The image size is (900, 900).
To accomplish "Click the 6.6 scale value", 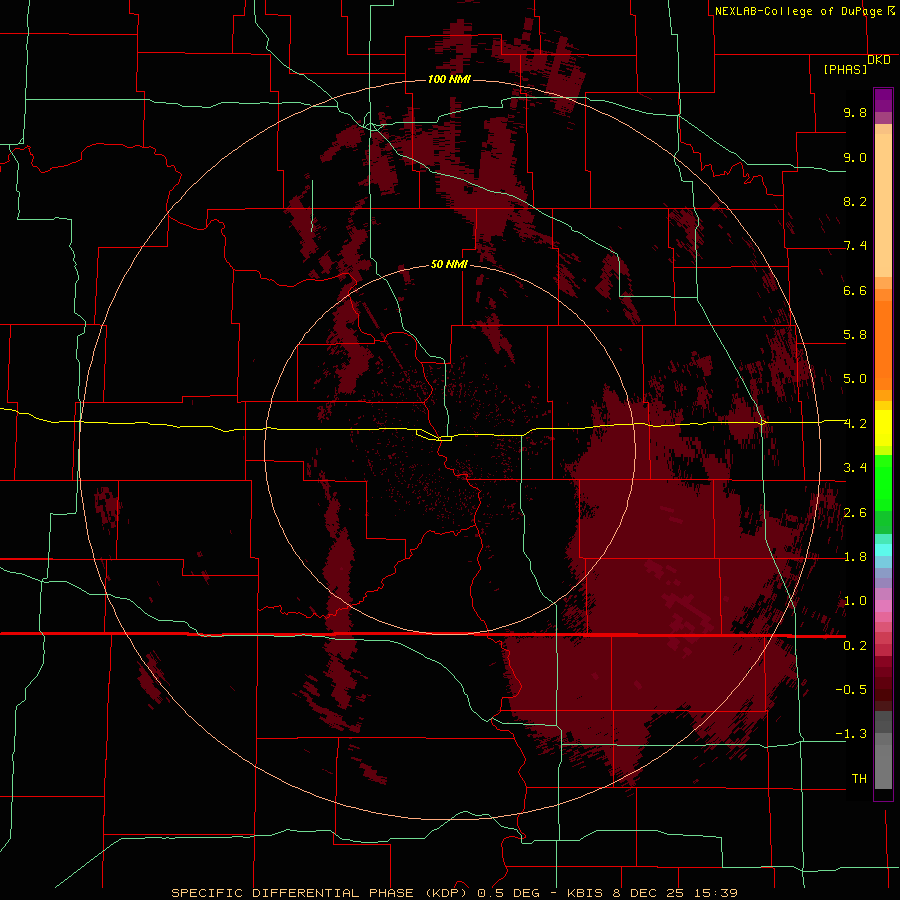I will click(855, 290).
